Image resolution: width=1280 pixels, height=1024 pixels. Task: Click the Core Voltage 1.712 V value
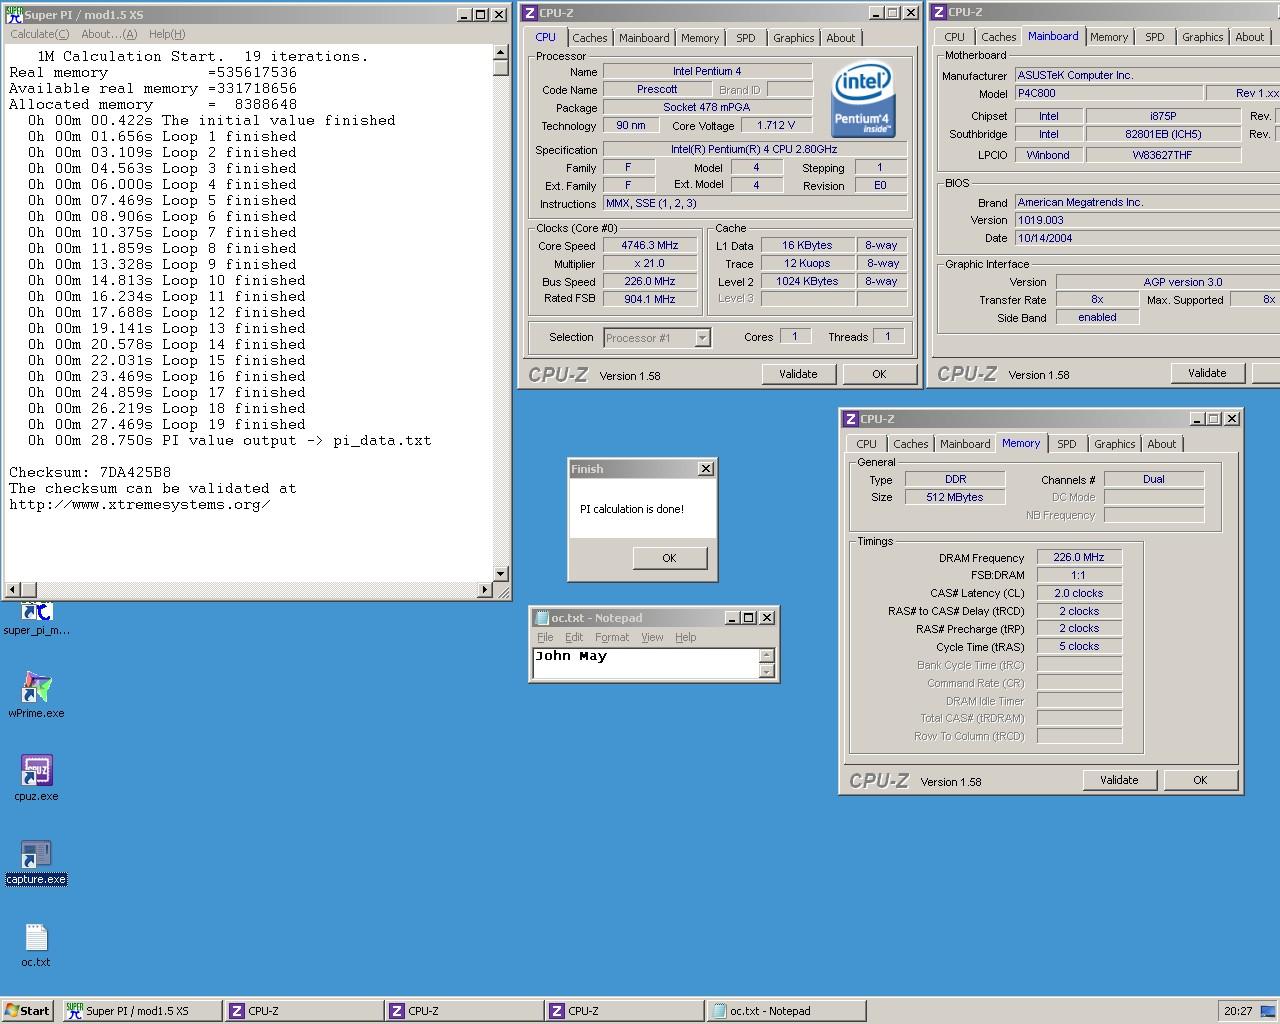click(x=777, y=125)
